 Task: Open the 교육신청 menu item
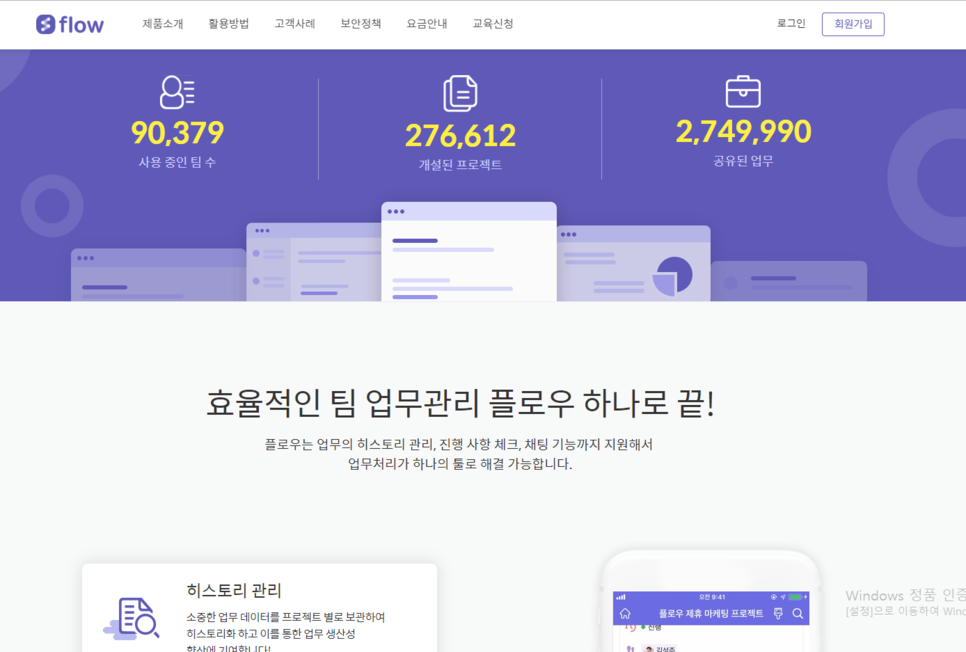point(492,23)
